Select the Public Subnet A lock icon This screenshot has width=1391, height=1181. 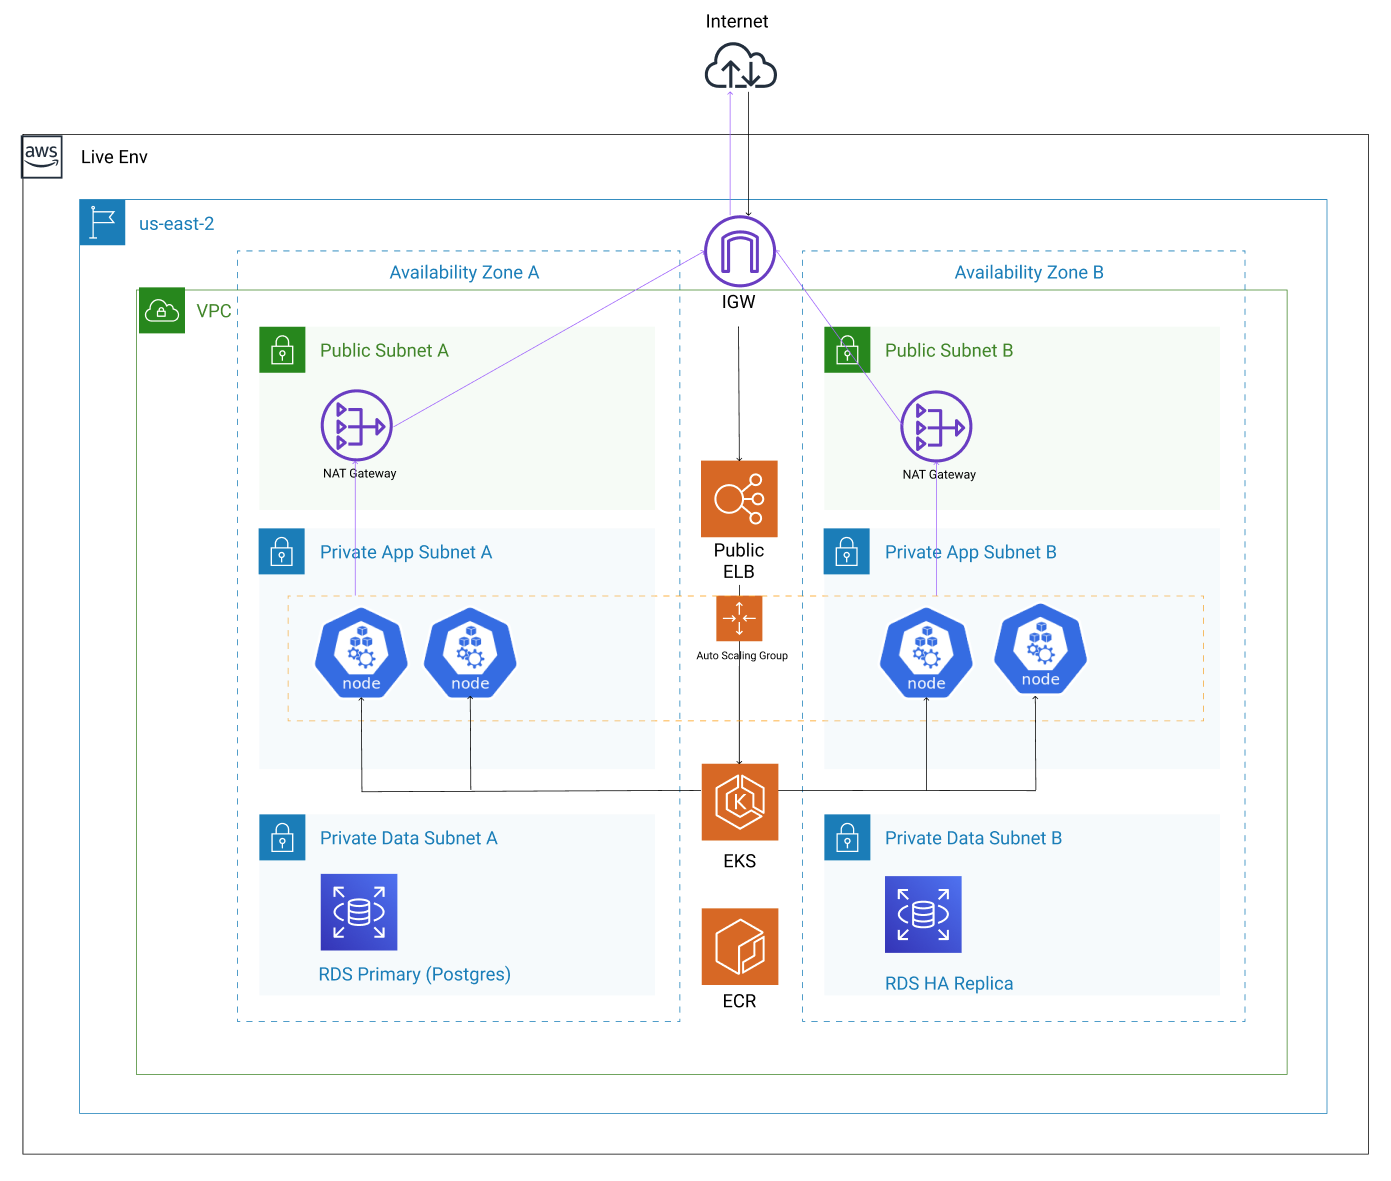point(282,350)
